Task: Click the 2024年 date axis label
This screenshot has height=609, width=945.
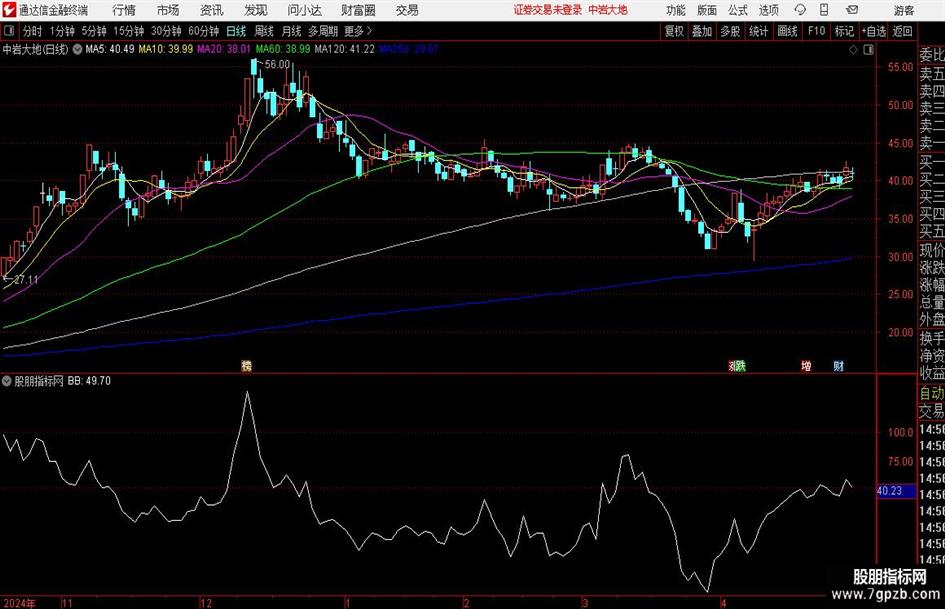Action: (x=19, y=604)
